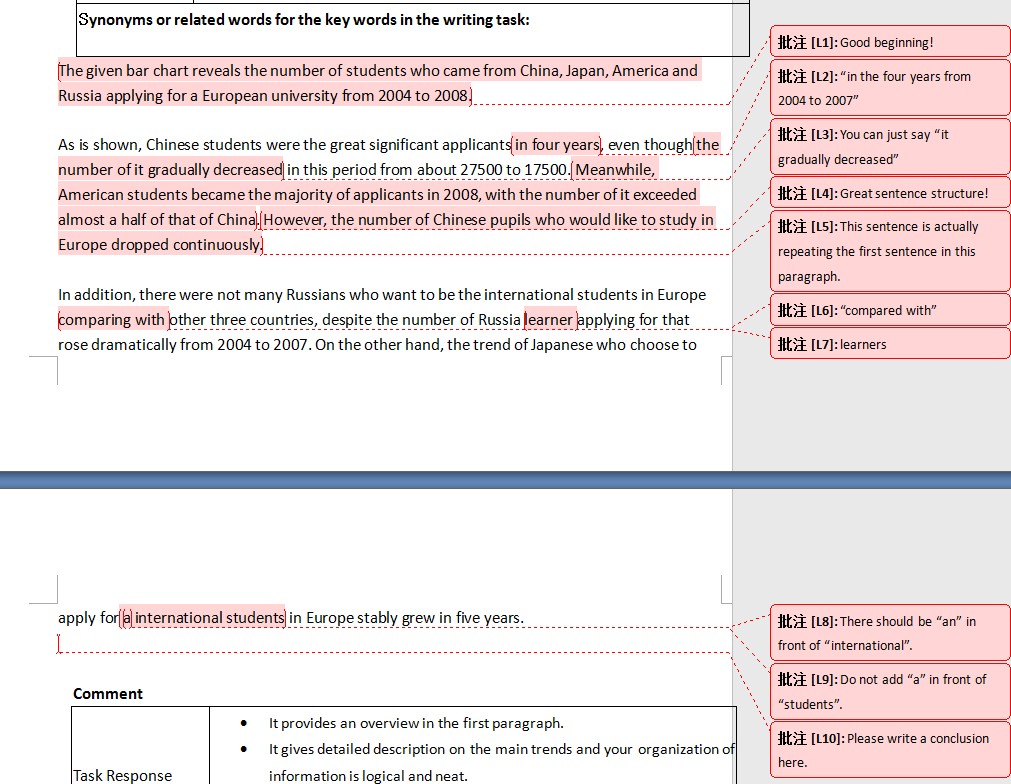Click highlighted phrase 'in four years'
Image resolution: width=1011 pixels, height=784 pixels.
[x=557, y=144]
